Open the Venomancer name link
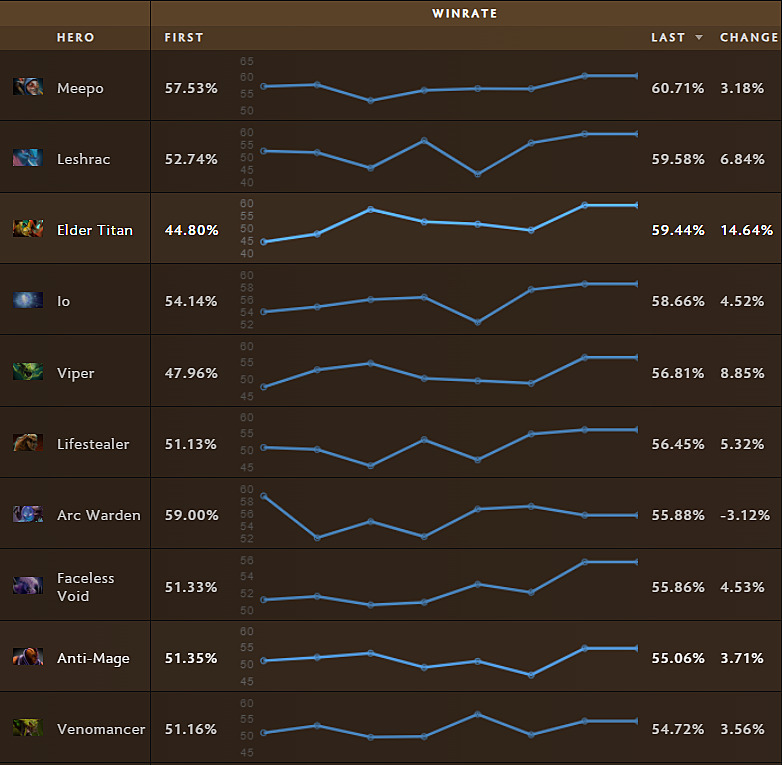782x765 pixels. pos(101,729)
